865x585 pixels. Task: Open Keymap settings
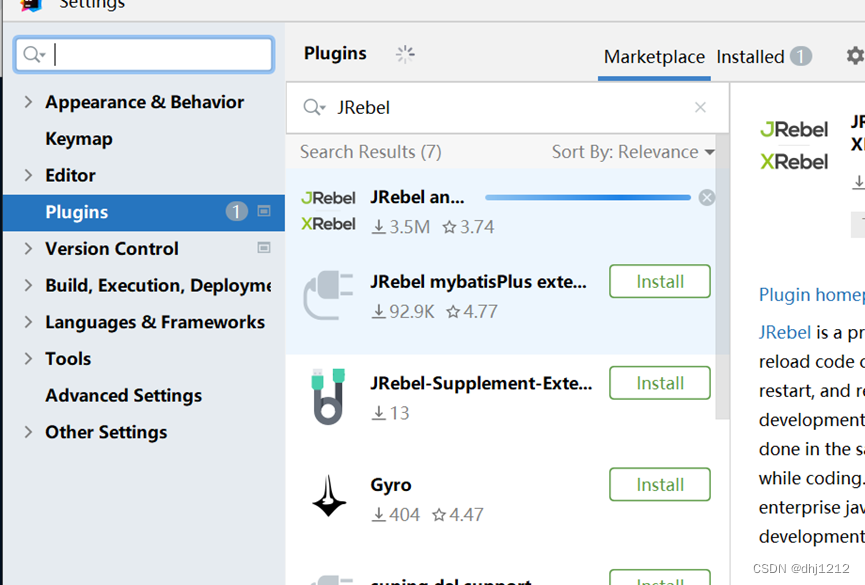(x=79, y=139)
